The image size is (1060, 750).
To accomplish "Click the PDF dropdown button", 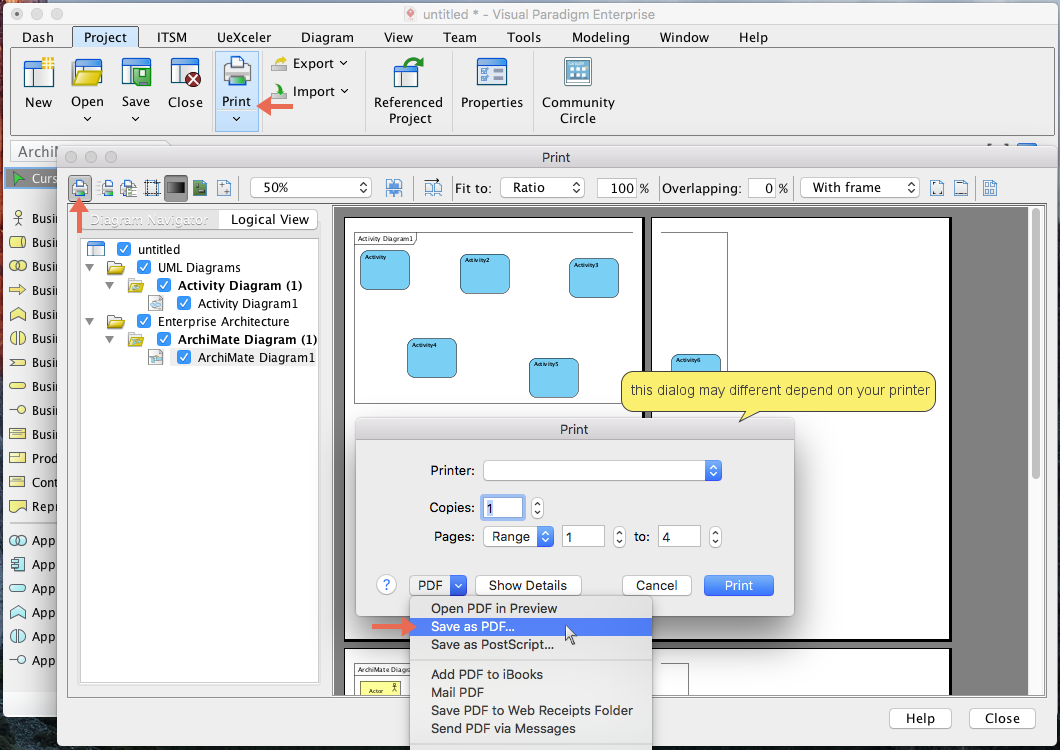I will [438, 585].
